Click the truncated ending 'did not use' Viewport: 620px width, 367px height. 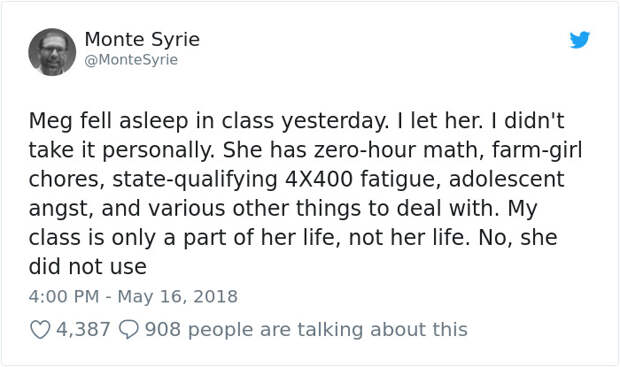pos(88,267)
